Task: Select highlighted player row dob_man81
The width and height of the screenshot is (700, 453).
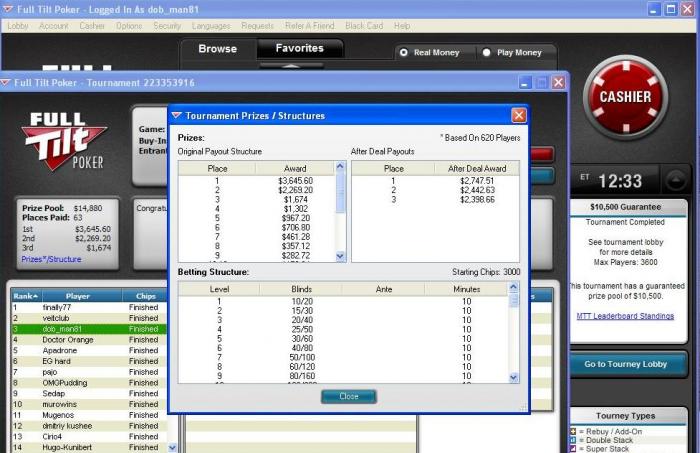Action: (89, 329)
